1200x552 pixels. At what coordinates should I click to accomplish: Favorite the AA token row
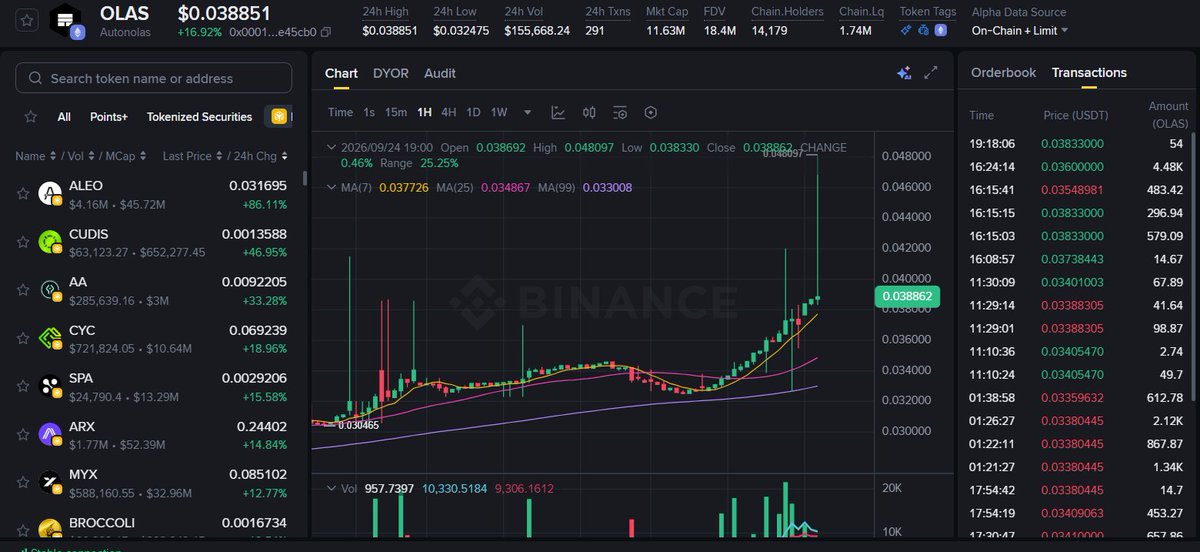23,290
